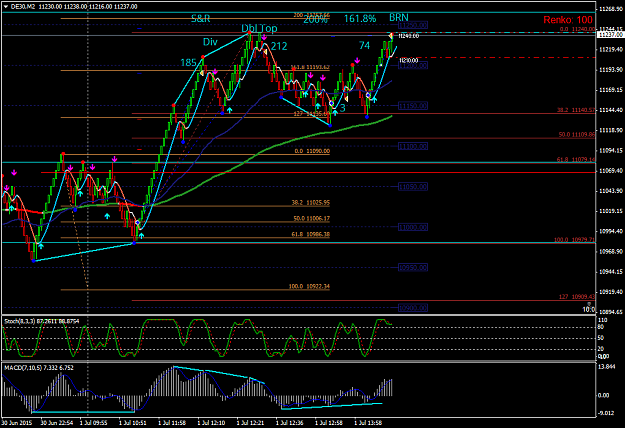This screenshot has width=625, height=428.
Task: Click red Fibonacci label '61.8 11079.14'
Action: coord(576,160)
